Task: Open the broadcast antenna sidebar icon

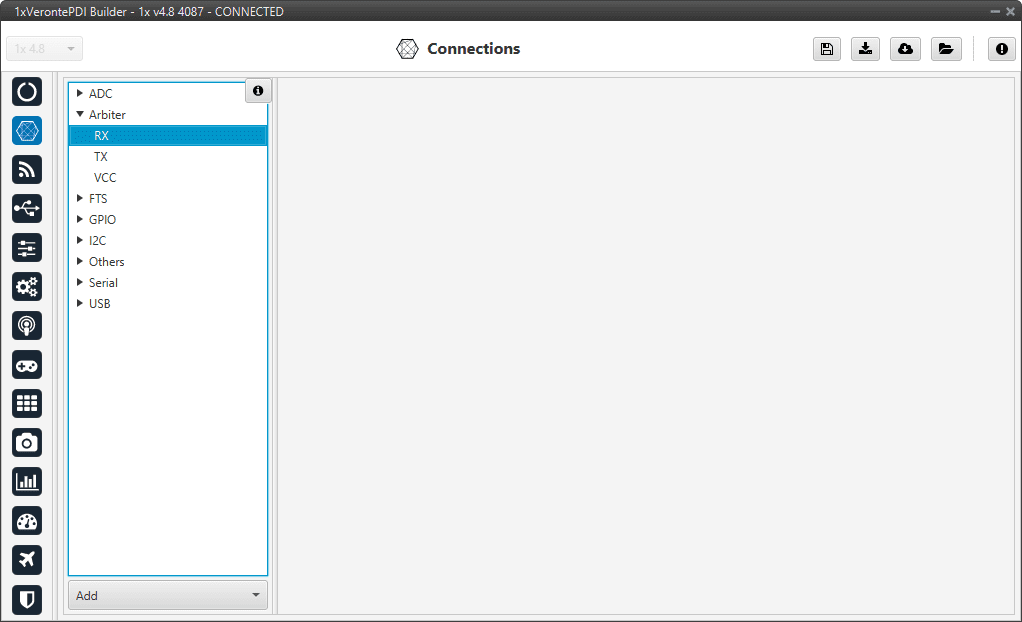Action: (x=27, y=326)
